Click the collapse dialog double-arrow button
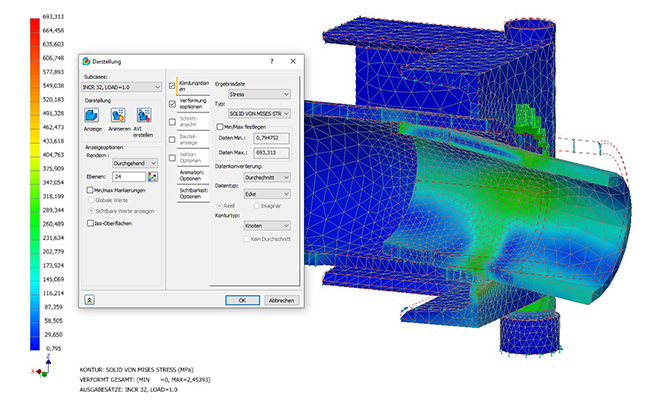This screenshot has width=660, height=400. coord(90,299)
